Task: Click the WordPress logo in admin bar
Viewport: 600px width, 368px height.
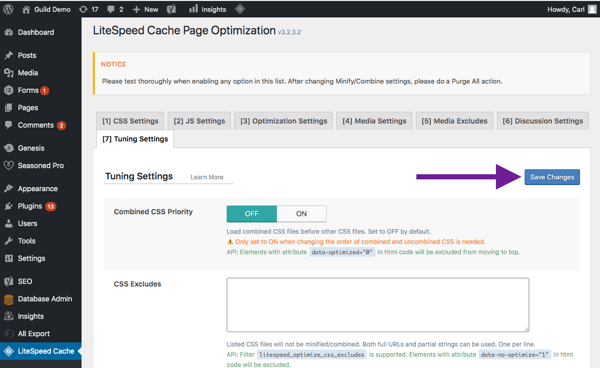Action: coord(8,9)
